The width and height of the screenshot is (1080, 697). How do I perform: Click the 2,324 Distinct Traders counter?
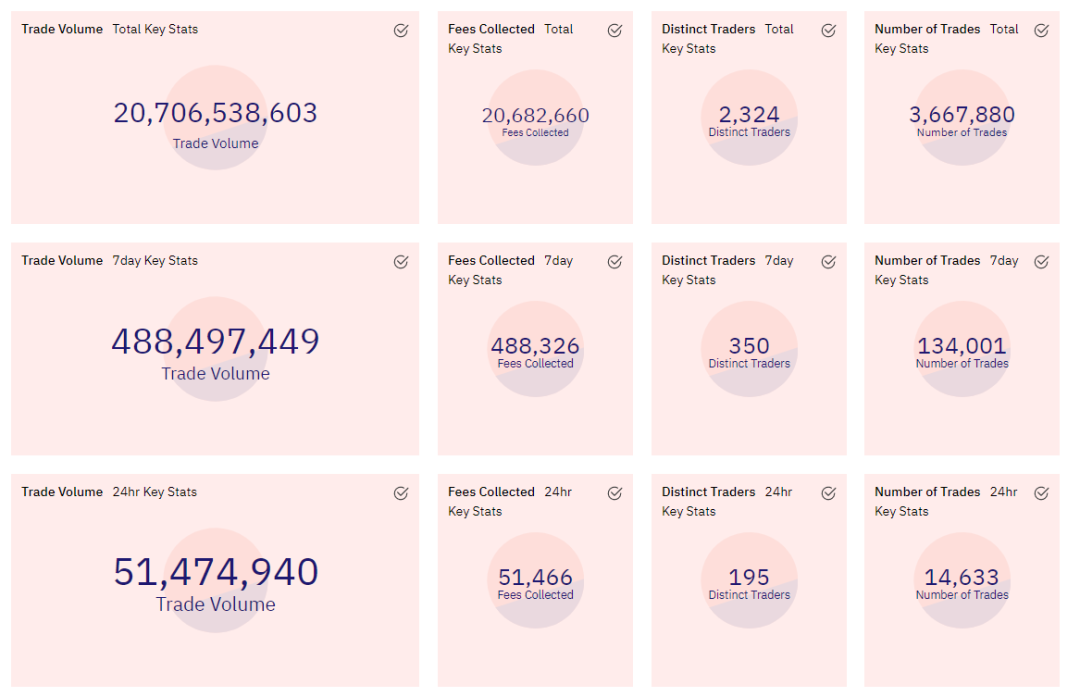(x=749, y=114)
